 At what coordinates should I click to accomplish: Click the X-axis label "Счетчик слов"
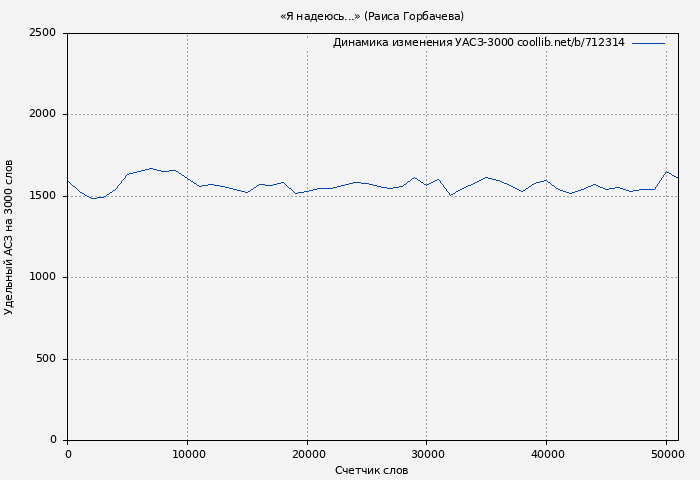point(371,470)
